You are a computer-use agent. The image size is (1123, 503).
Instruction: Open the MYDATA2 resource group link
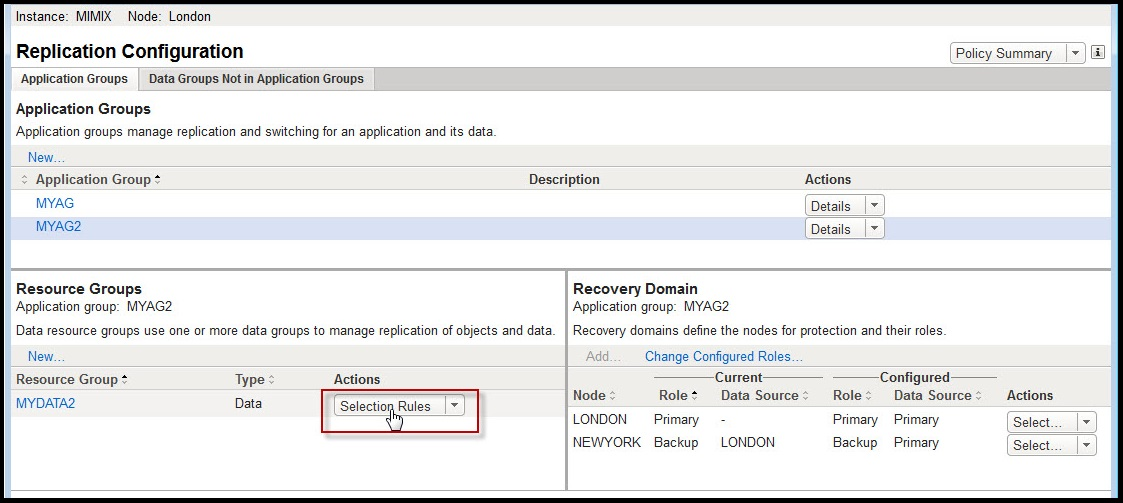click(46, 404)
